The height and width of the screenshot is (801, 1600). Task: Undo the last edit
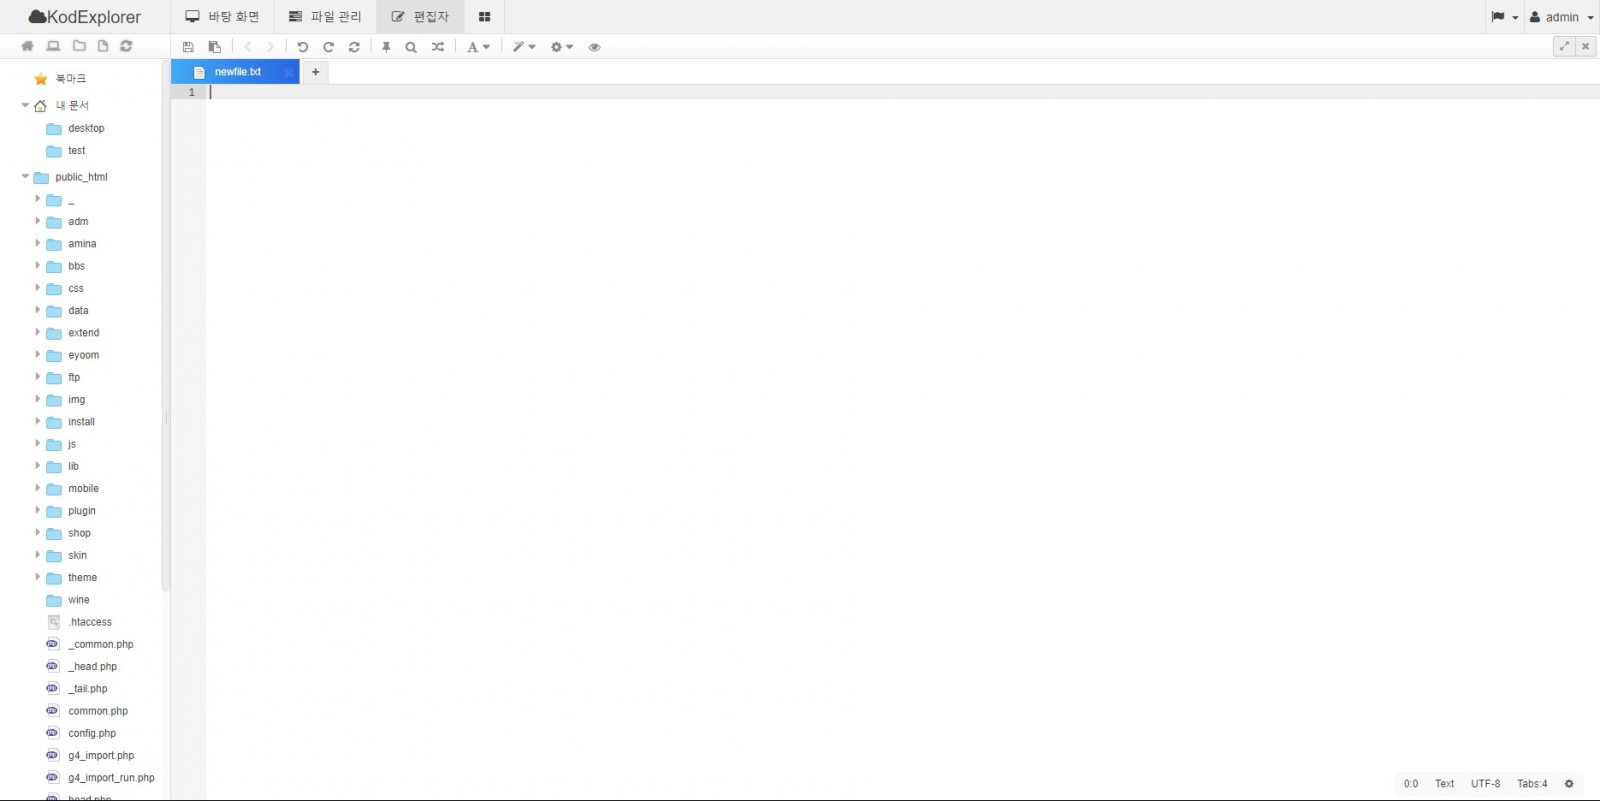tap(302, 47)
